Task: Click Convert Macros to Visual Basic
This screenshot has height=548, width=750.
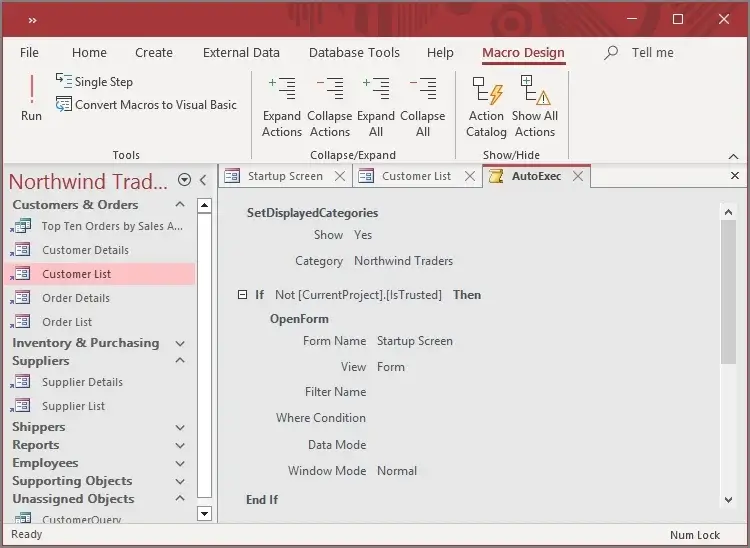Action: [146, 105]
